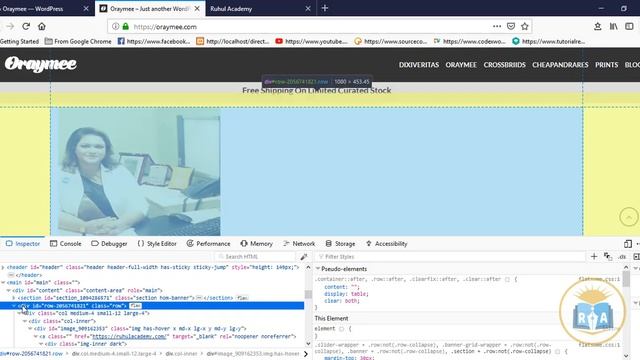Viewport: 640px width, 360px height.
Task: Click the ruhulacademy.com href link in markup
Action: tap(130, 337)
